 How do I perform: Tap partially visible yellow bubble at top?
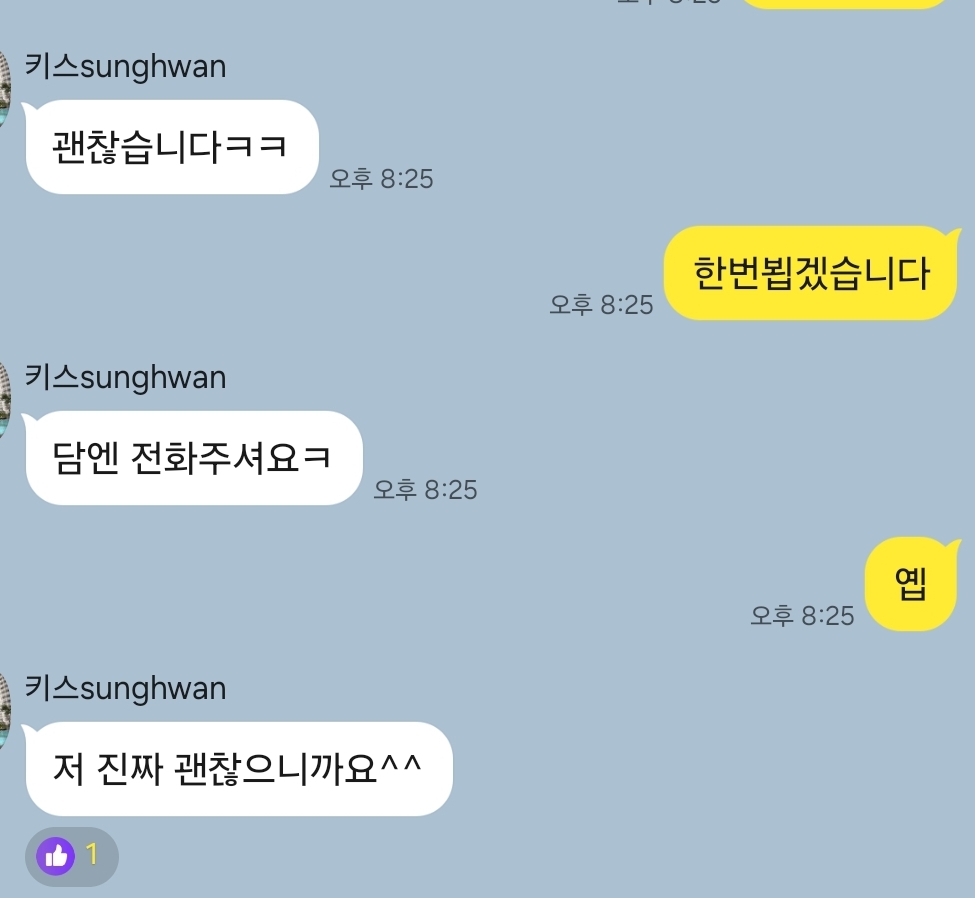click(846, 3)
